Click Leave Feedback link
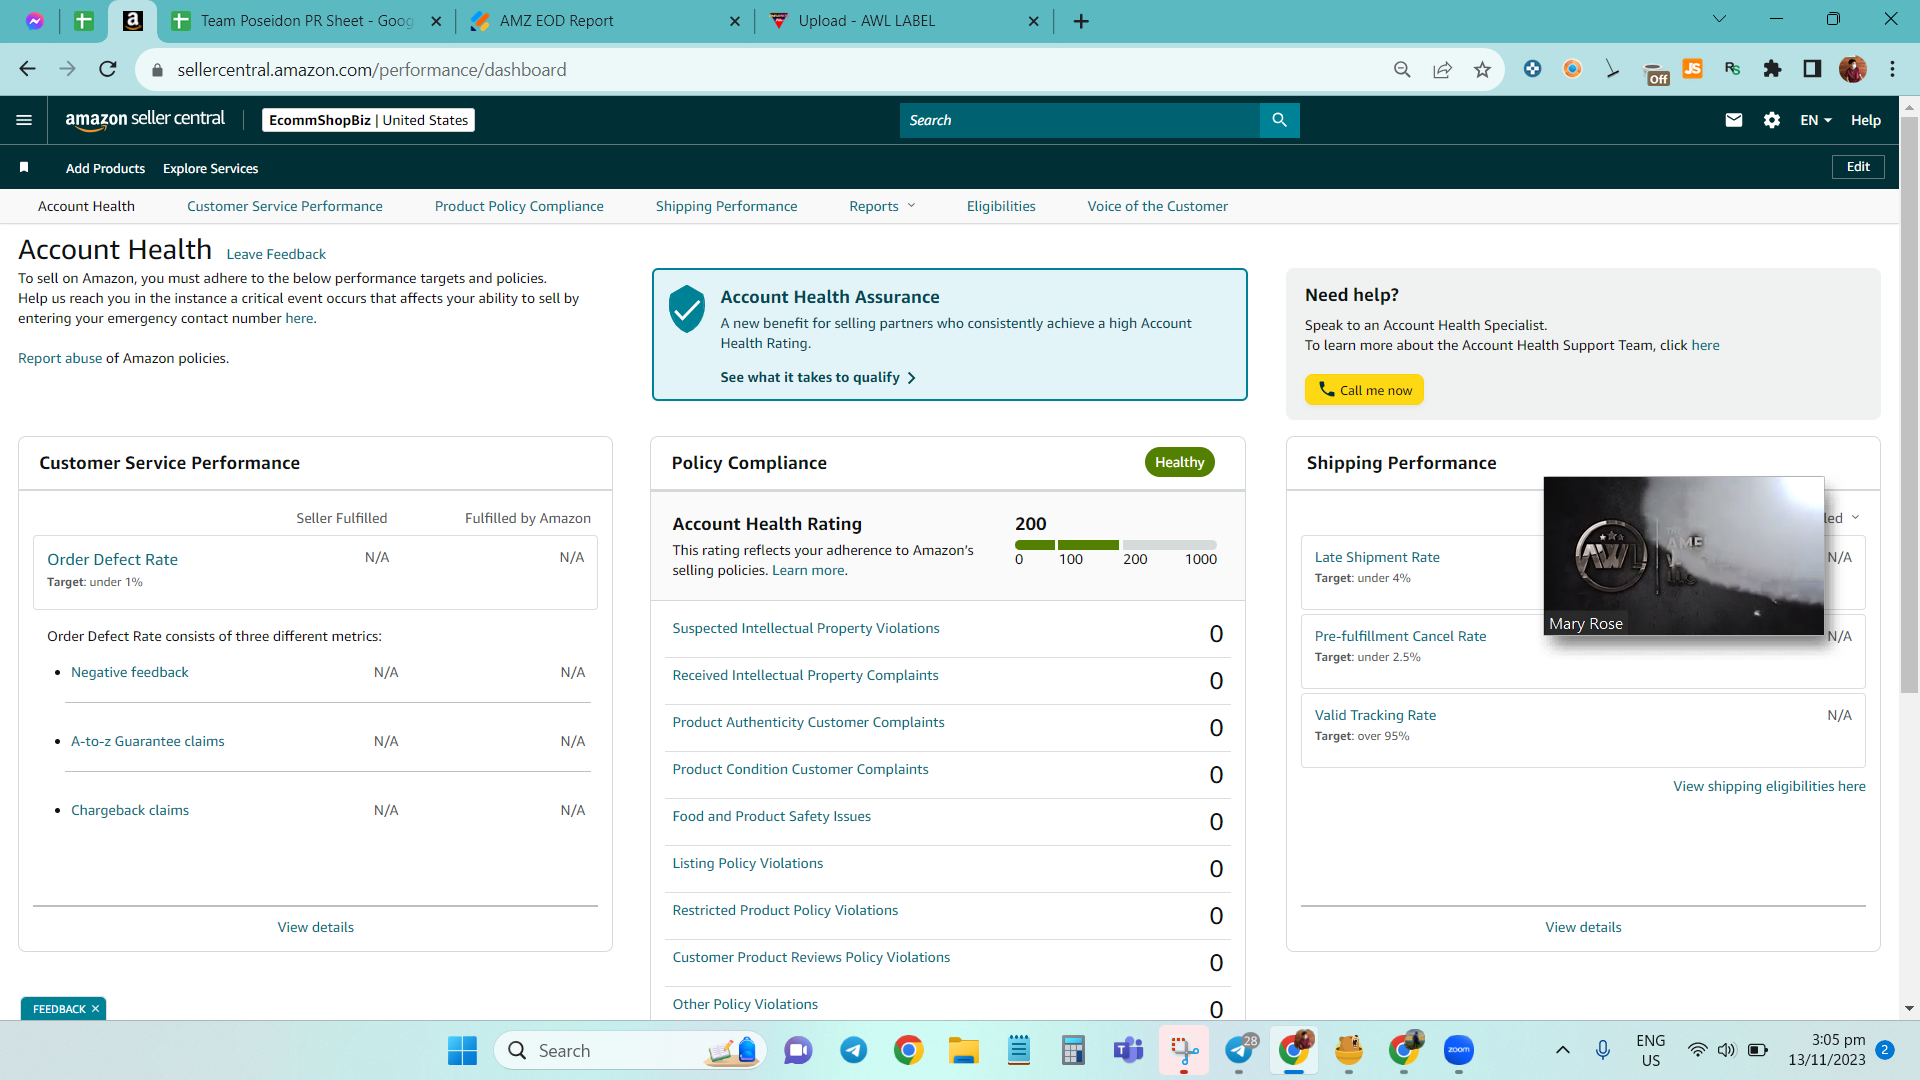 (276, 254)
